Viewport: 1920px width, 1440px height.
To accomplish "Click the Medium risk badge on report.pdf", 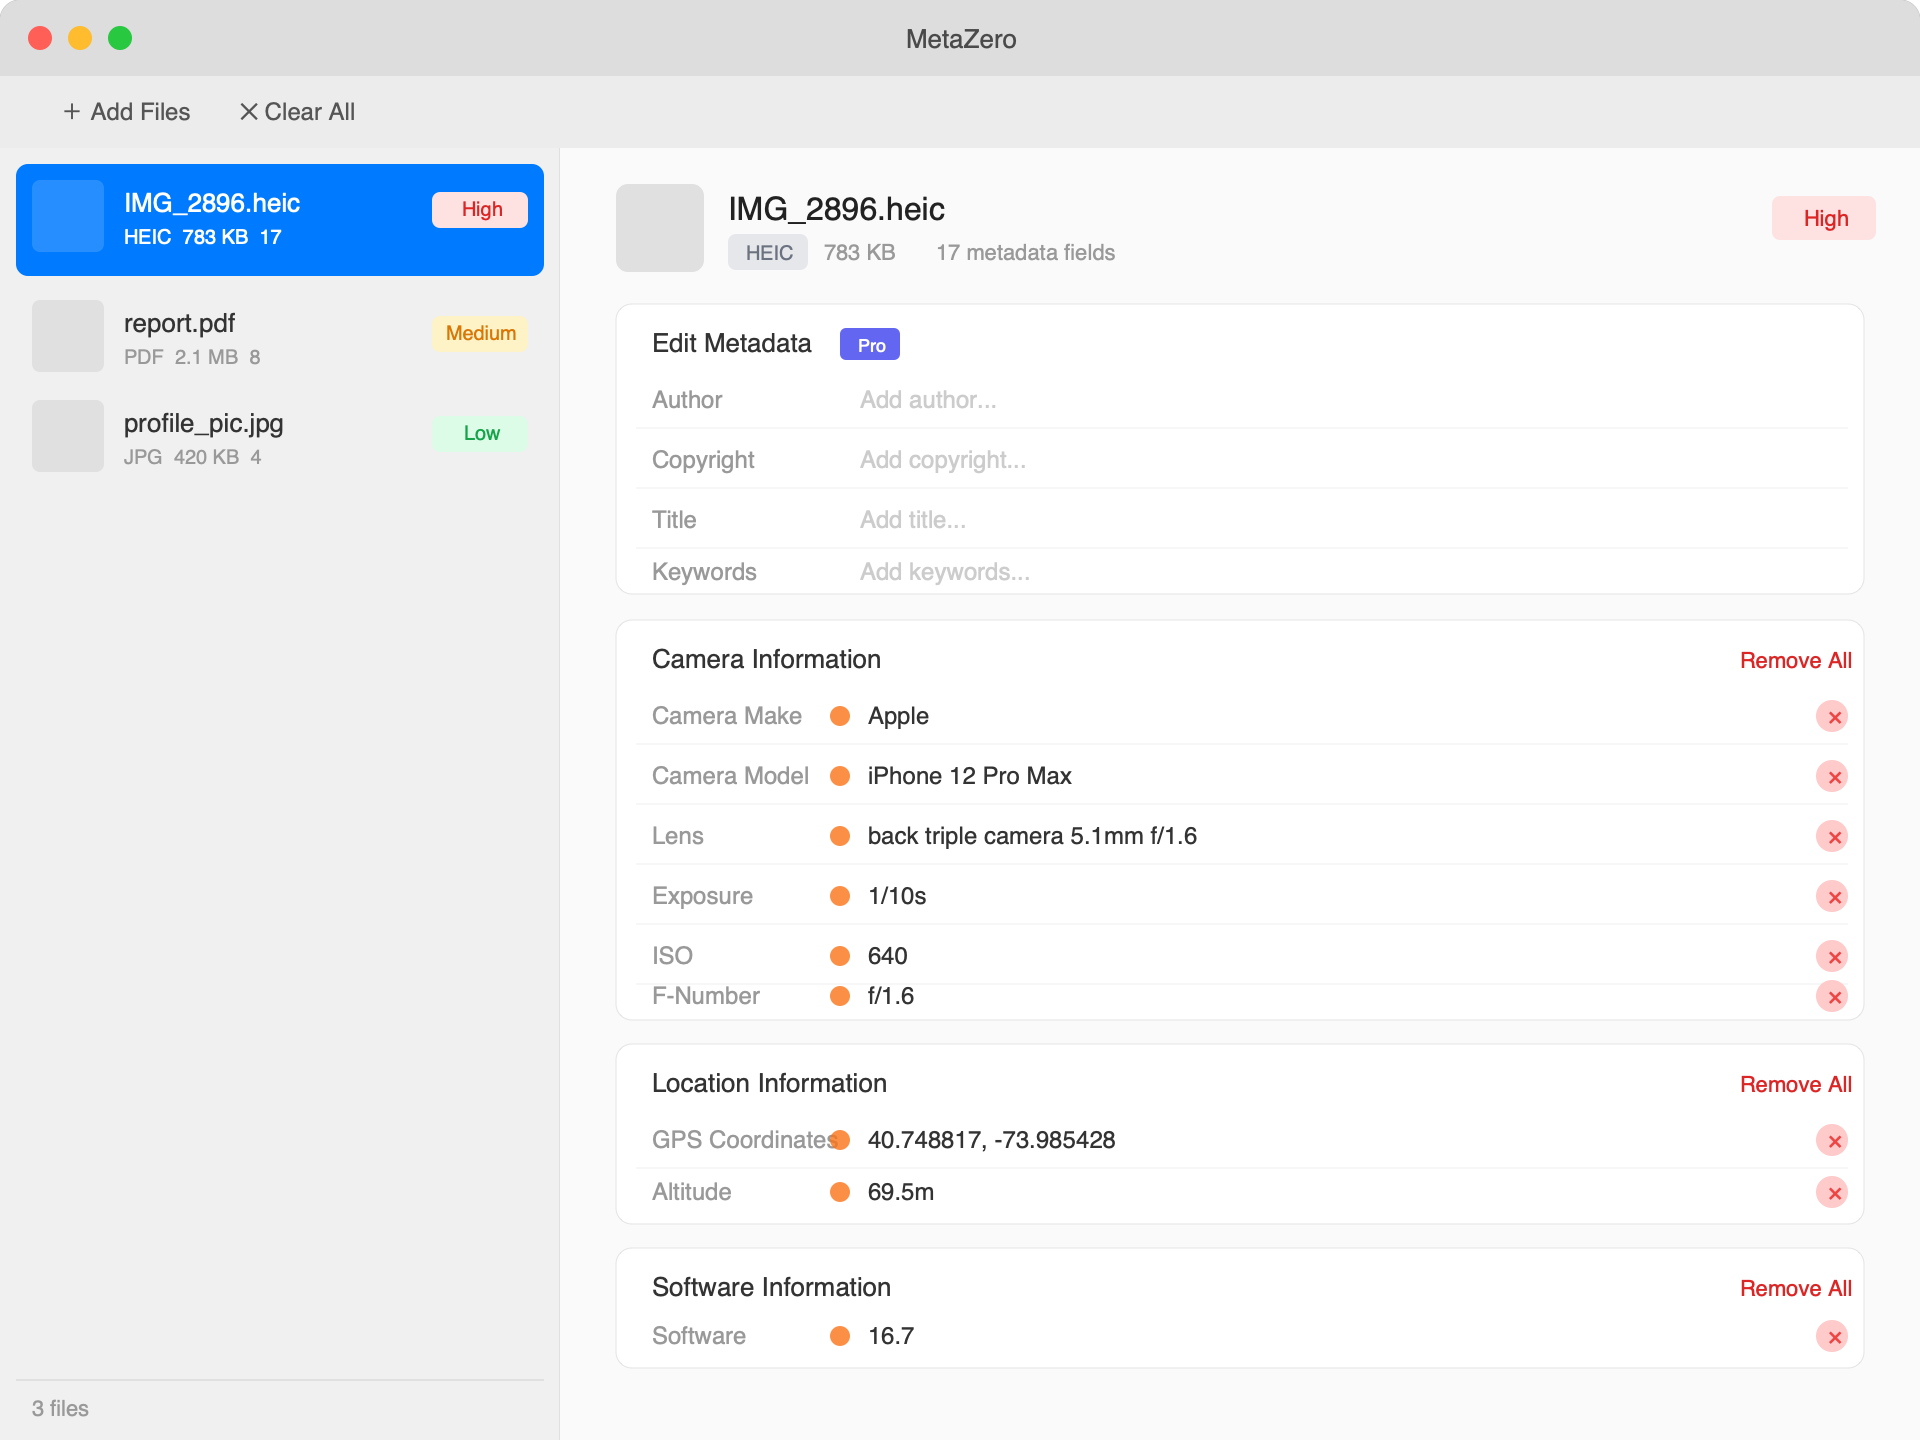I will 481,333.
